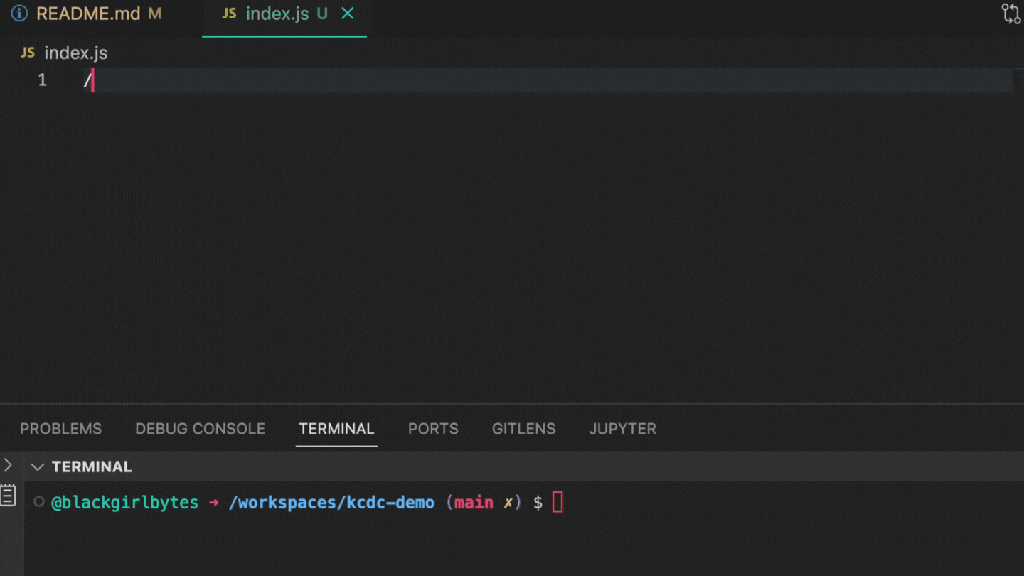Click the index.js breadcrumb label
The width and height of the screenshot is (1024, 576).
click(x=76, y=53)
